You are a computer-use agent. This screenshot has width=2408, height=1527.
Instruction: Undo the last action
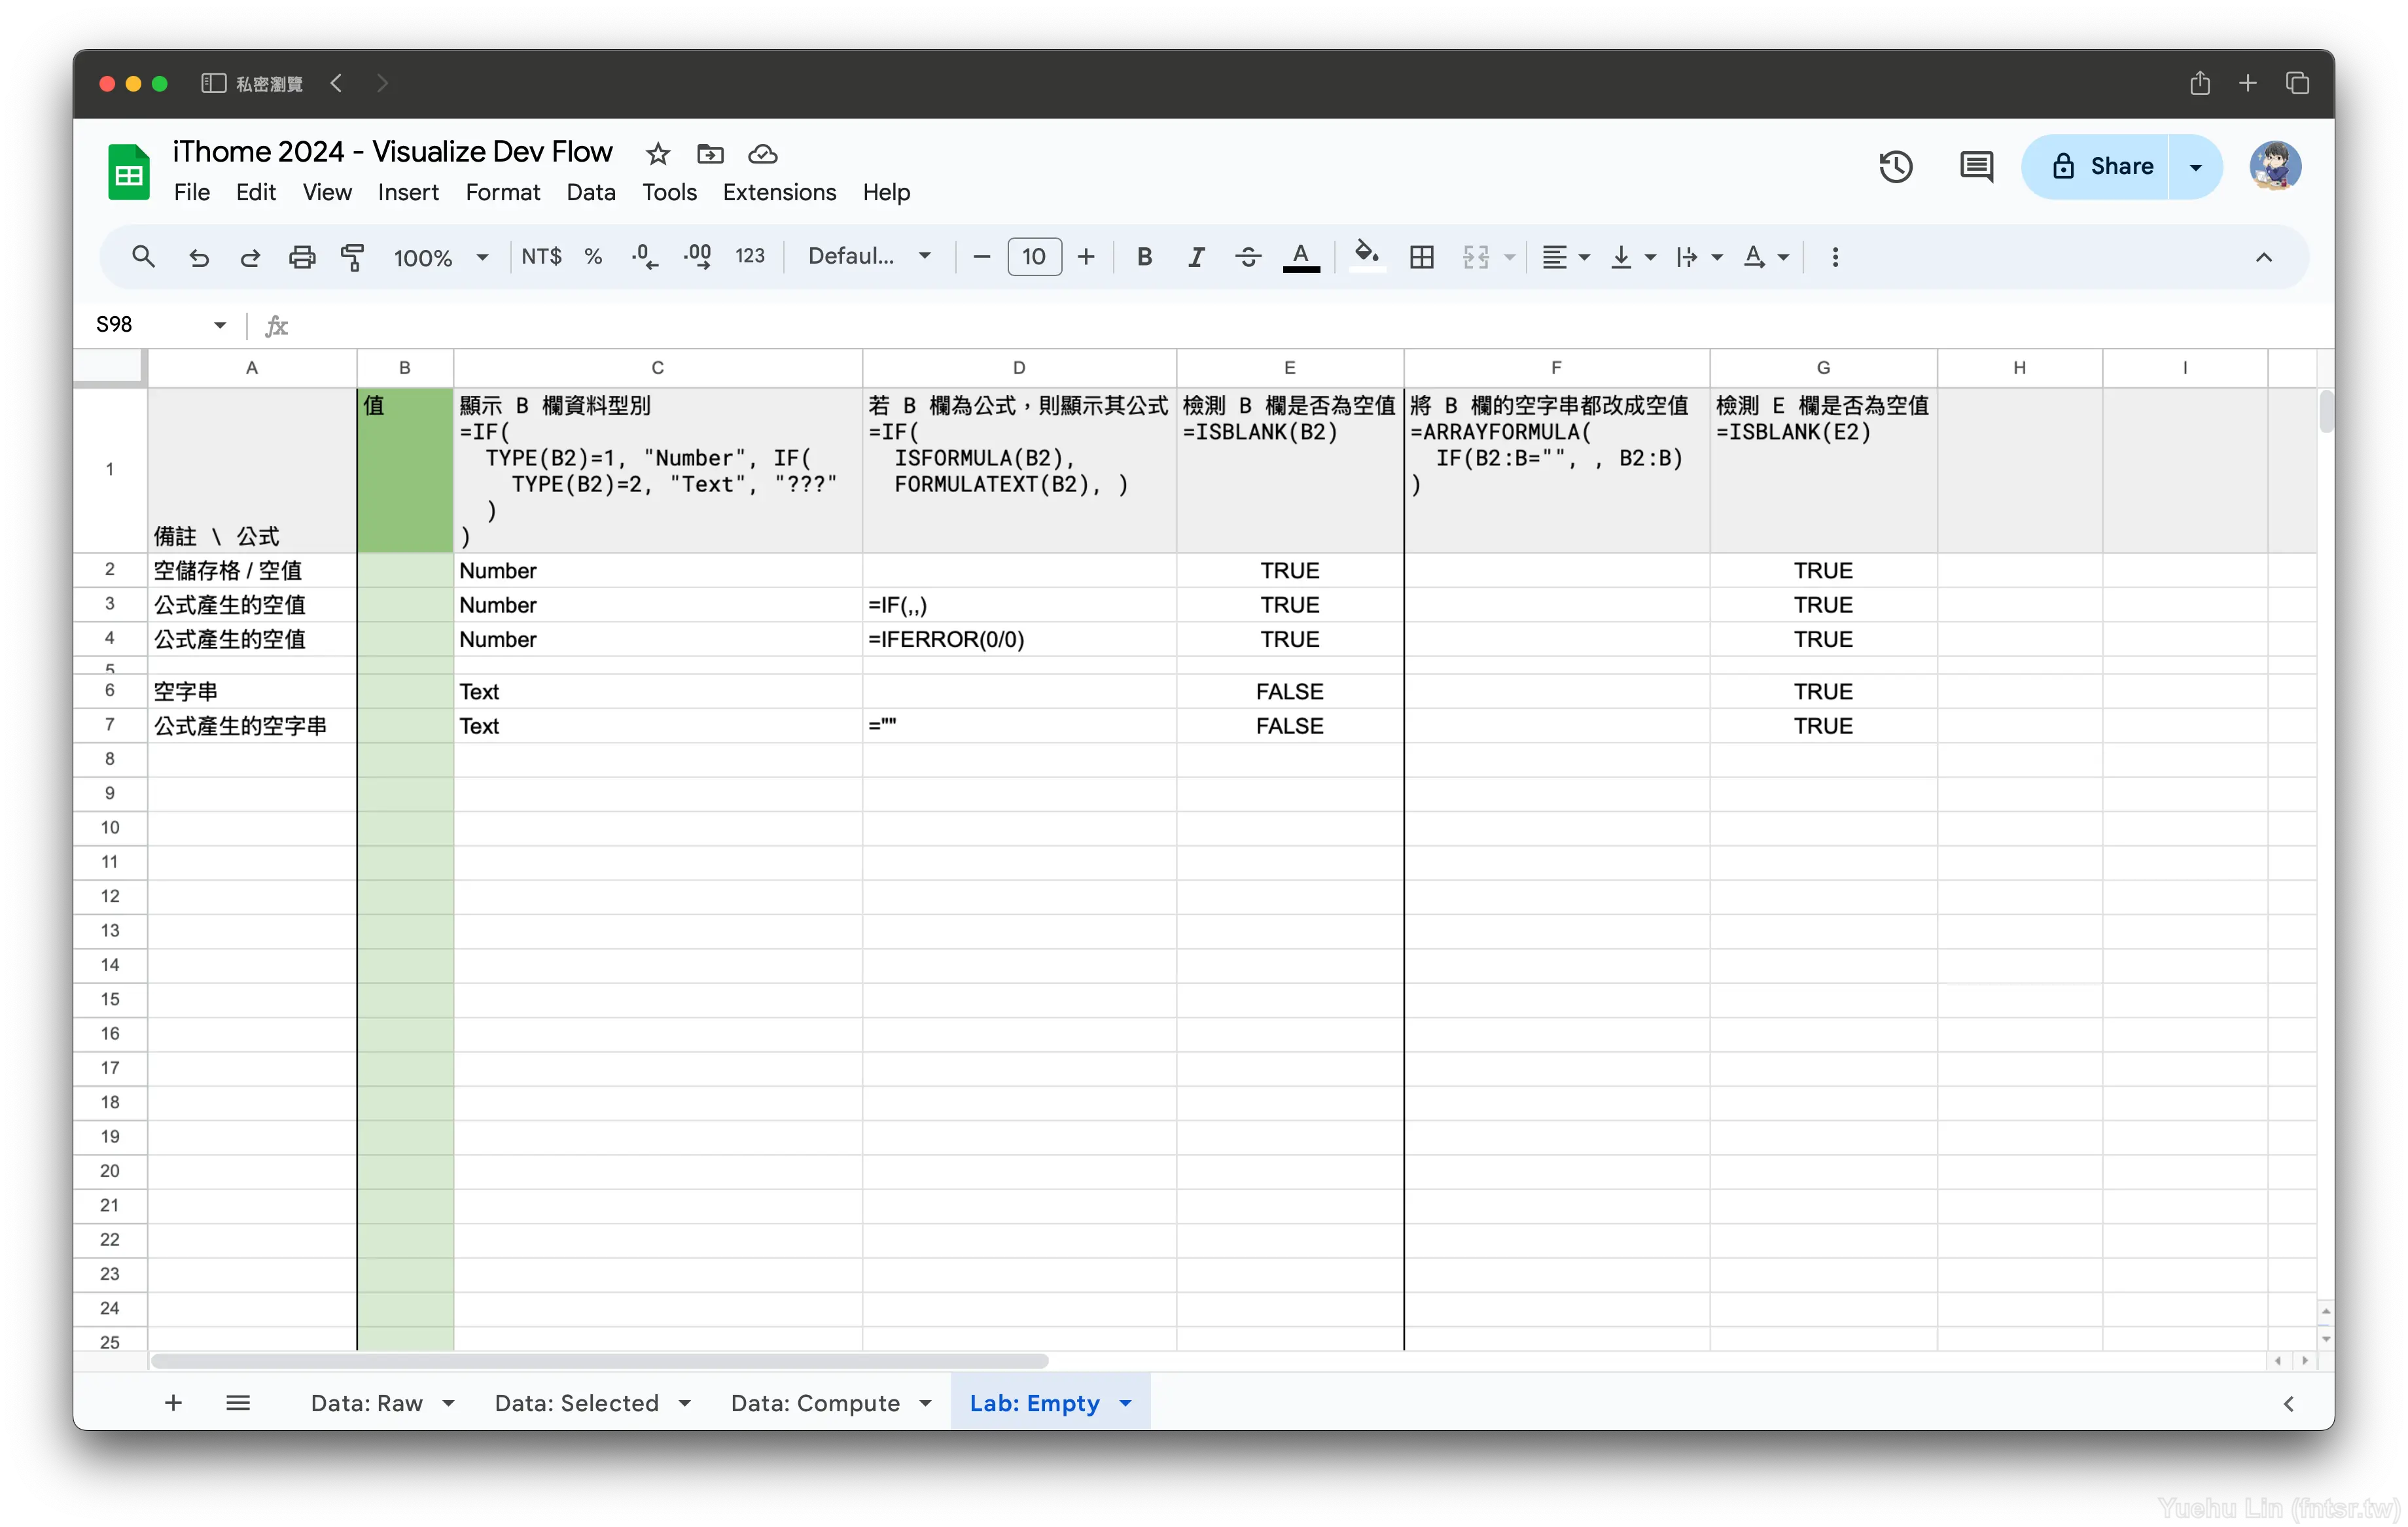pos(199,257)
